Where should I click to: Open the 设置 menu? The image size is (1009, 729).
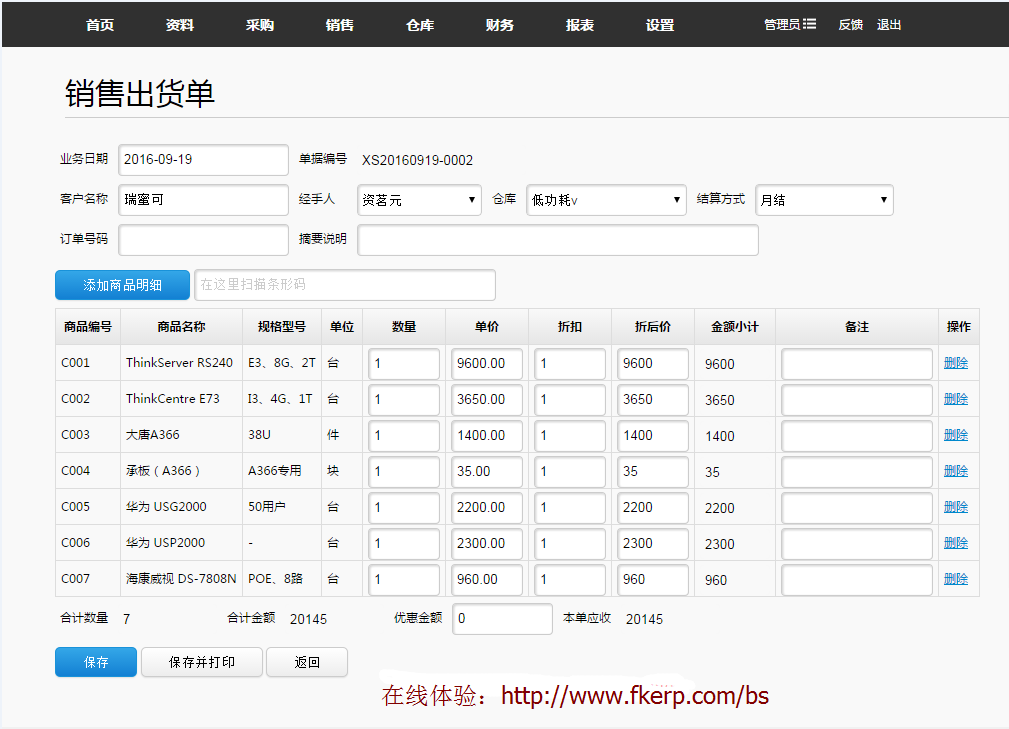(660, 24)
